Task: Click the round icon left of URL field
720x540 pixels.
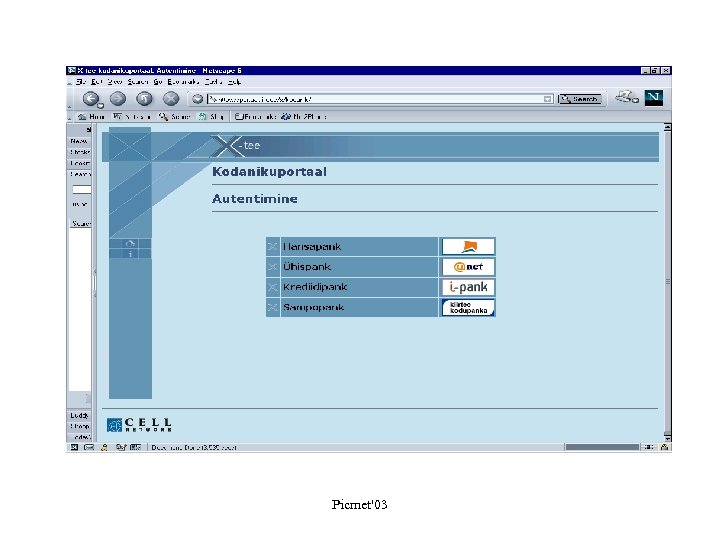Action: pos(197,99)
